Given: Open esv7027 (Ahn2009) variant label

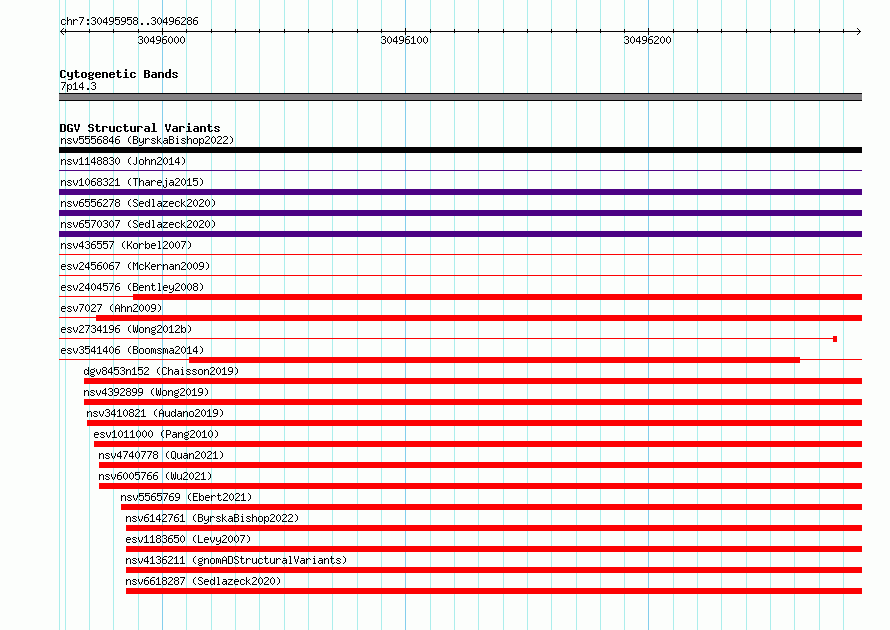Looking at the screenshot, I should click(111, 308).
